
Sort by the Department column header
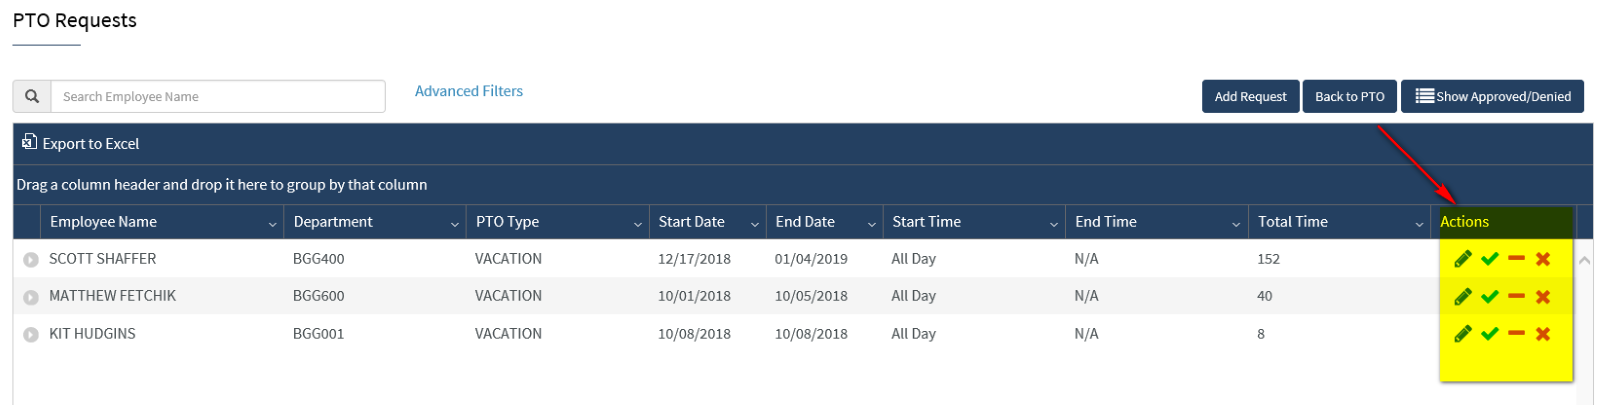(x=333, y=222)
